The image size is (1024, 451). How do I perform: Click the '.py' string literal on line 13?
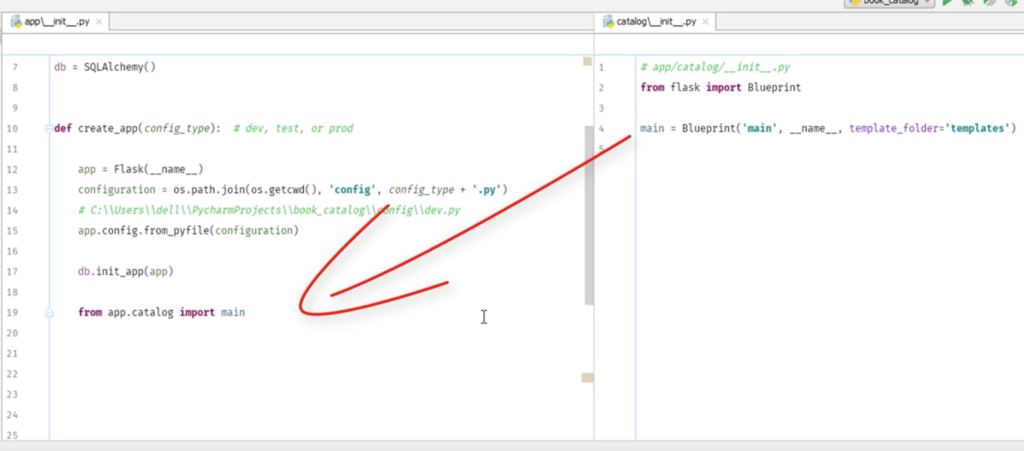[487, 190]
